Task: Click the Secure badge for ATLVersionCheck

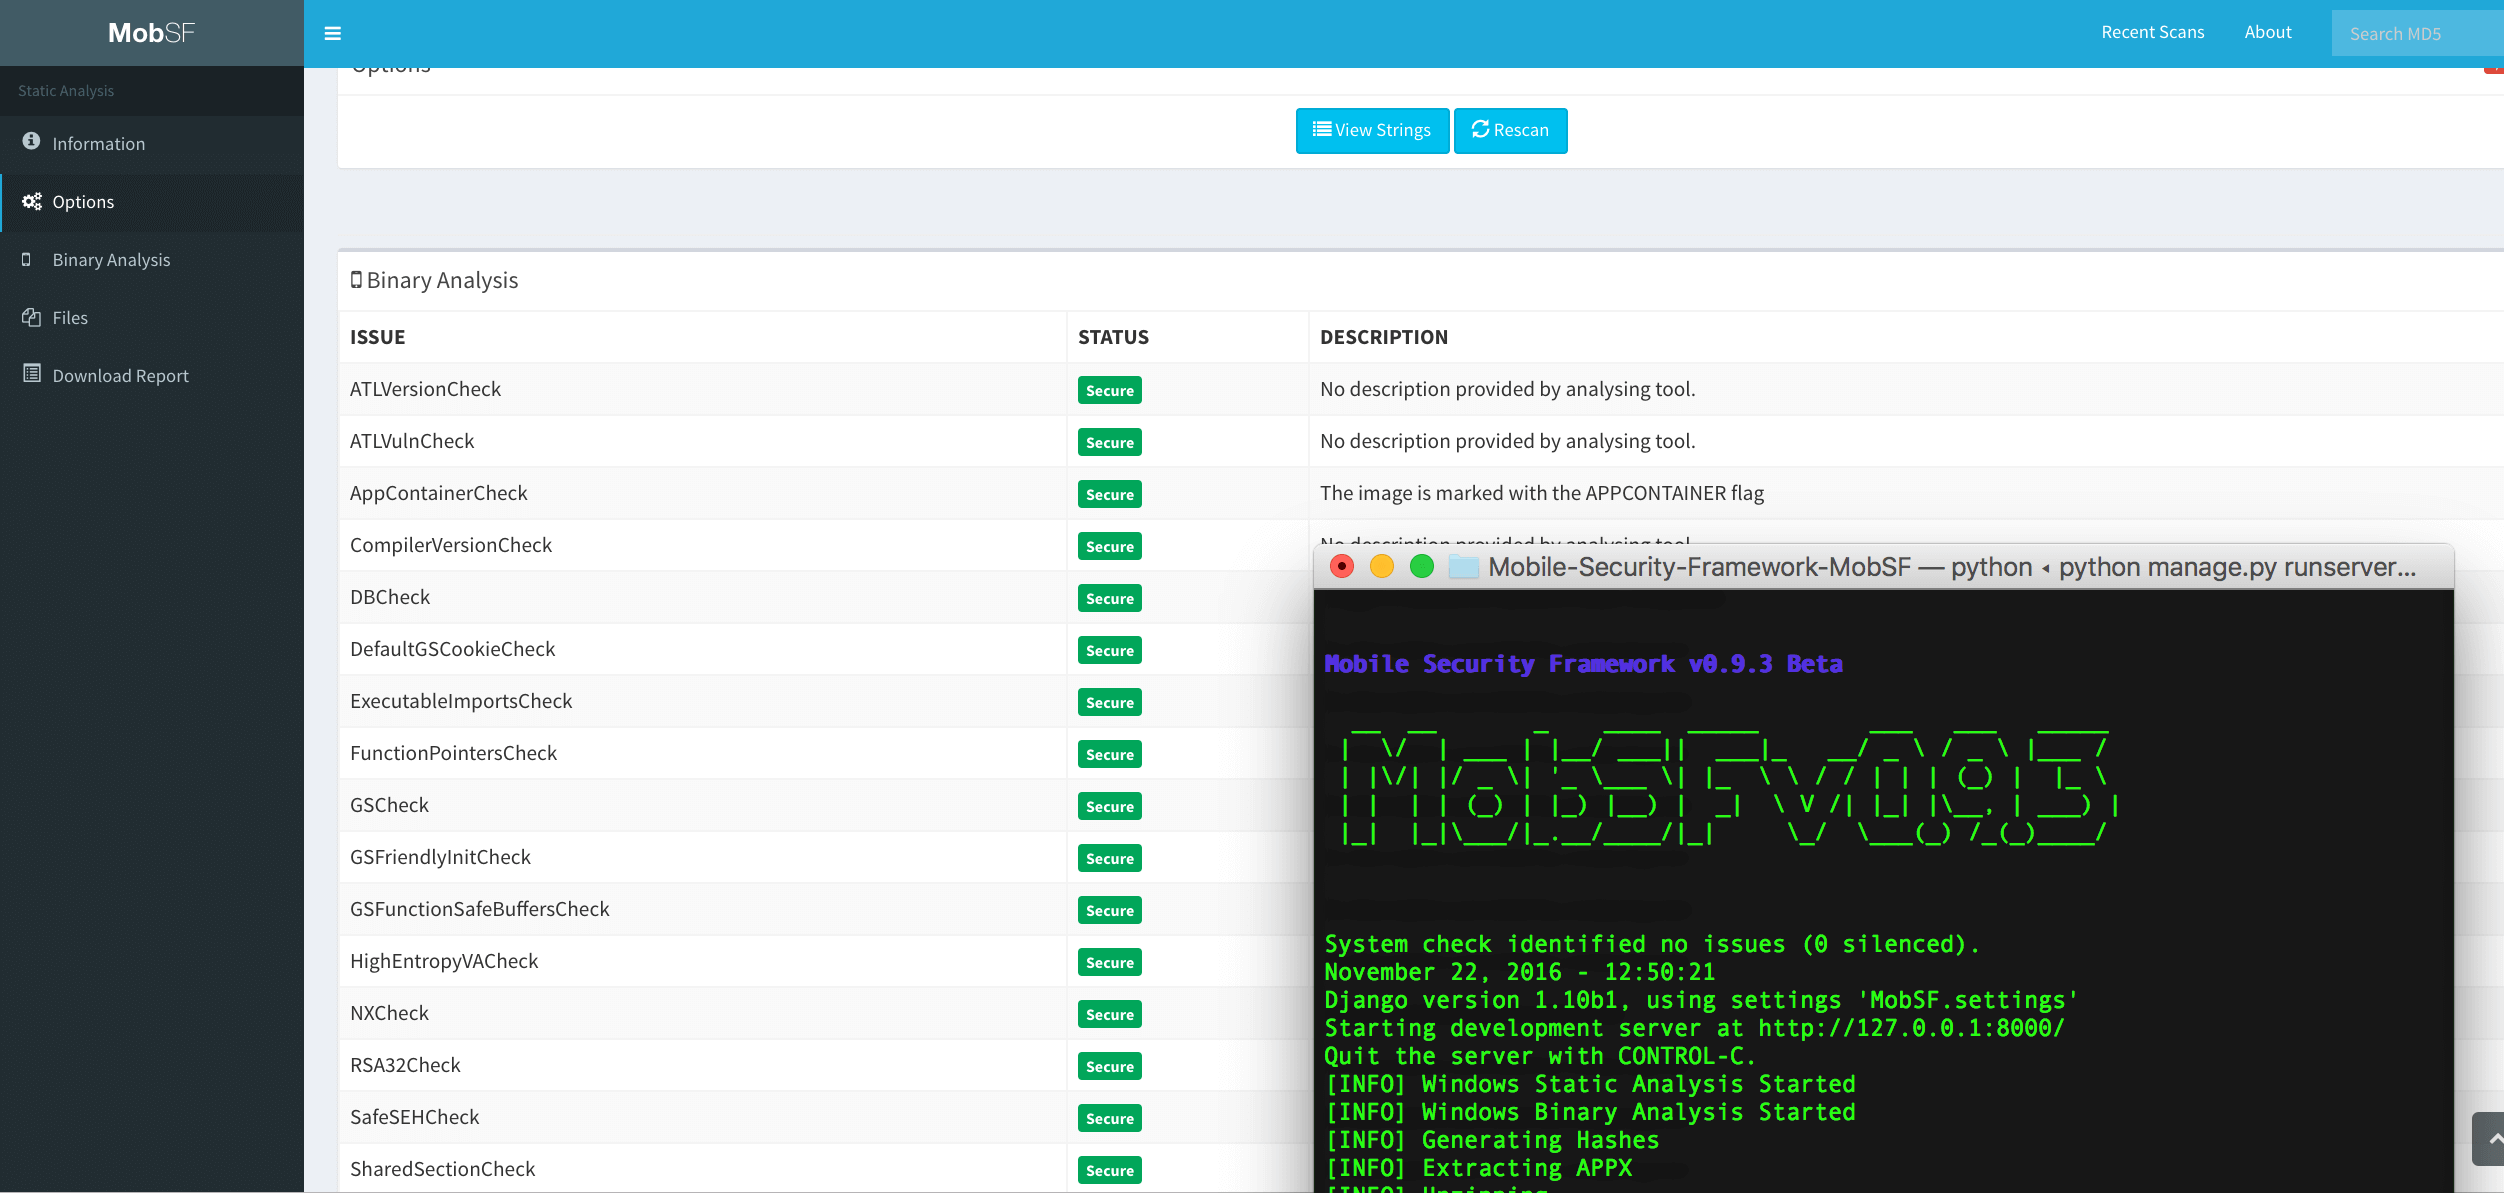Action: pos(1109,390)
